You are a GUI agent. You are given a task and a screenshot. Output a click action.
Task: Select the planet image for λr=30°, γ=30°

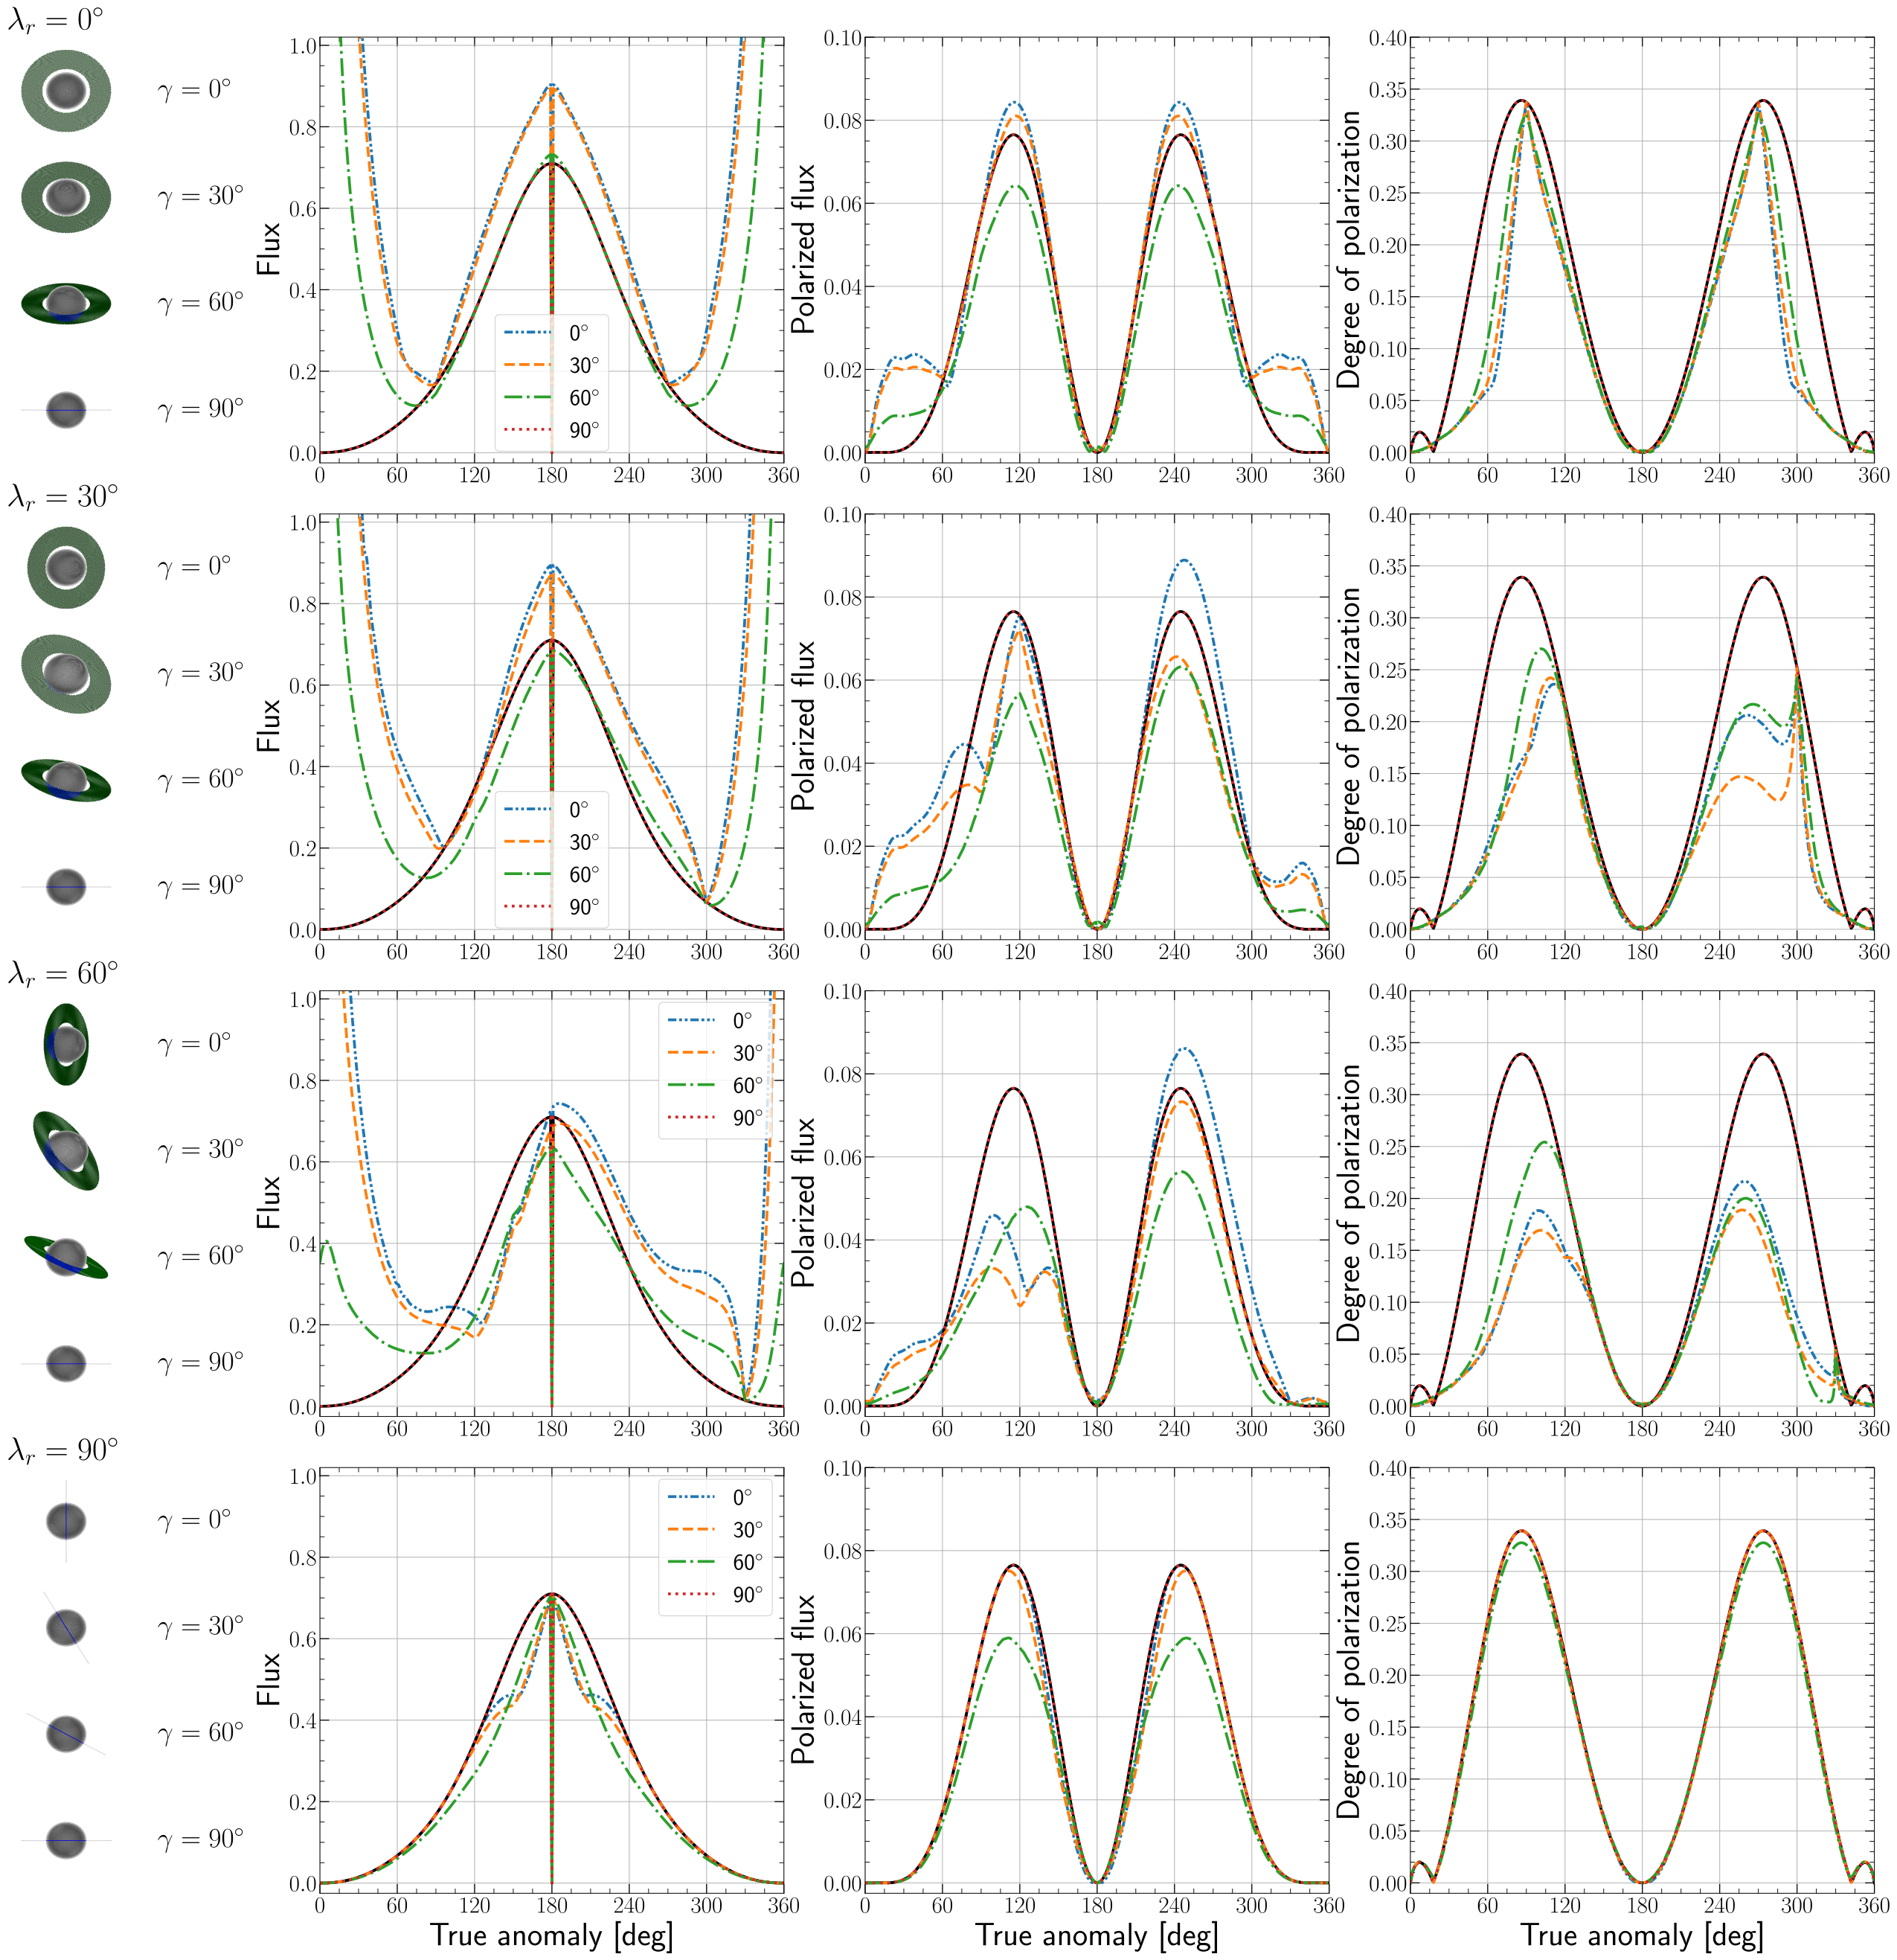coord(66,673)
